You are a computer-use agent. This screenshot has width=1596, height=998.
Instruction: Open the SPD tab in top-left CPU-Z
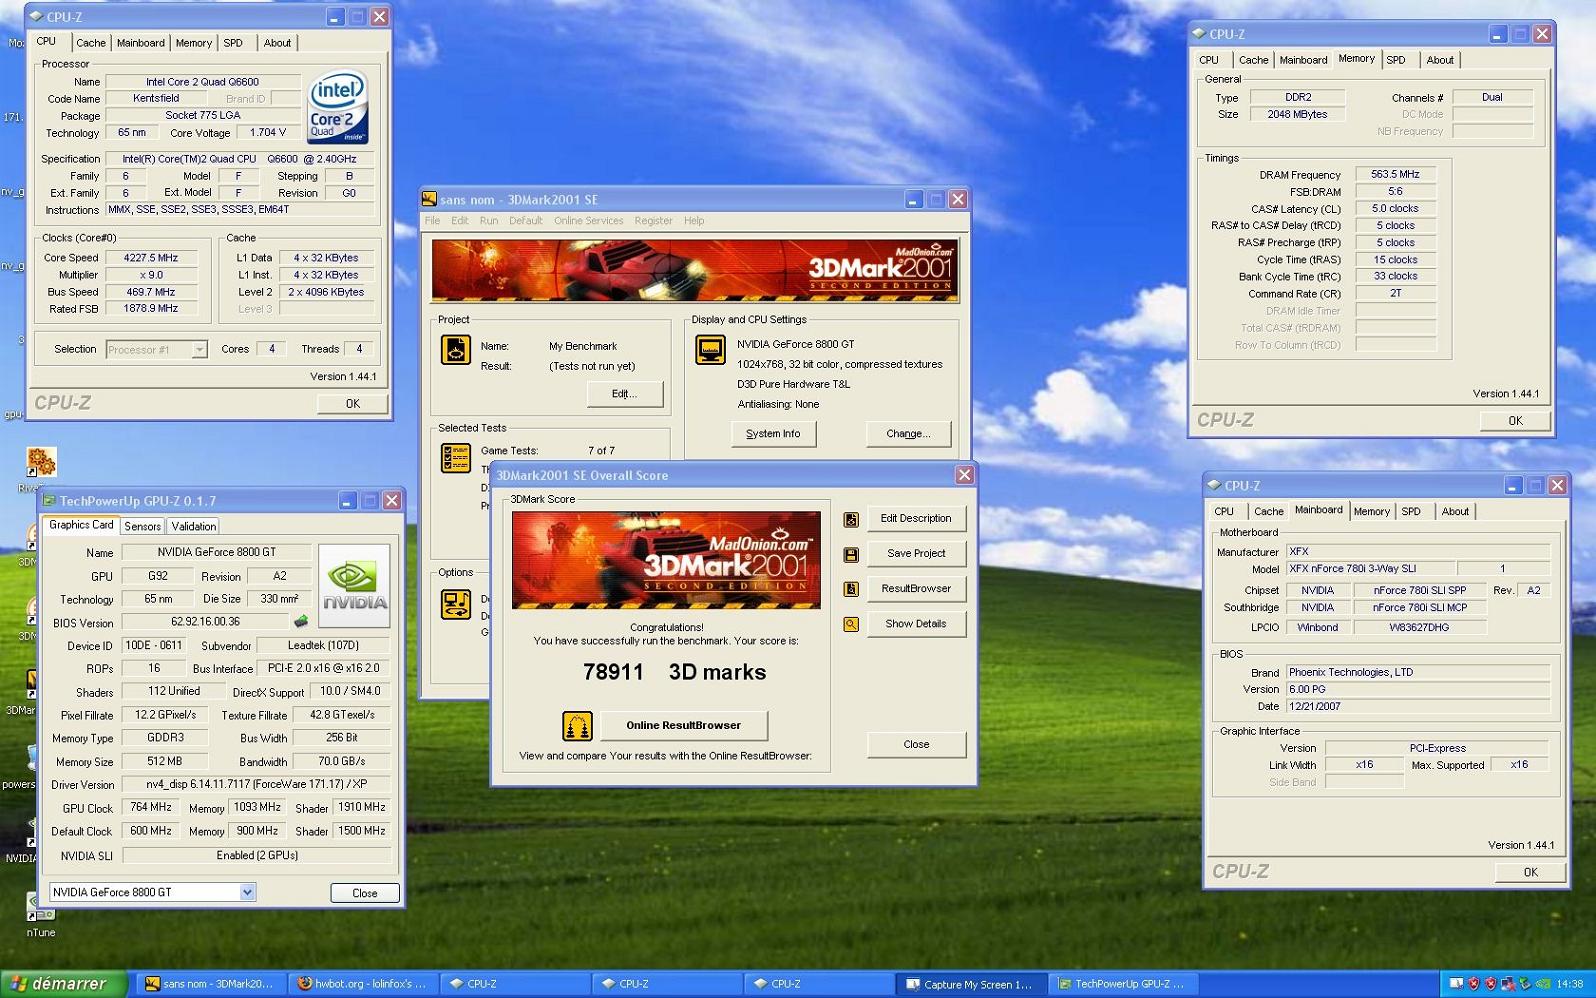(x=233, y=43)
